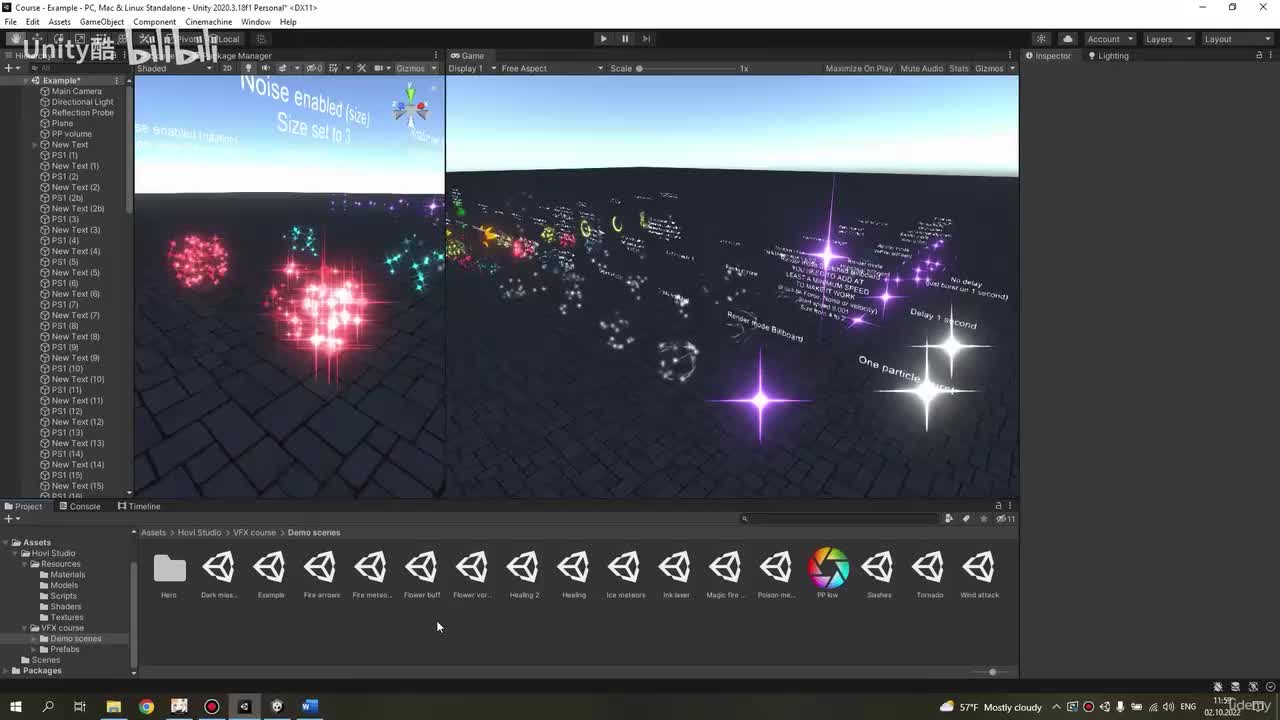Image resolution: width=1280 pixels, height=720 pixels.
Task: Open the Layers dropdown
Action: [1167, 39]
